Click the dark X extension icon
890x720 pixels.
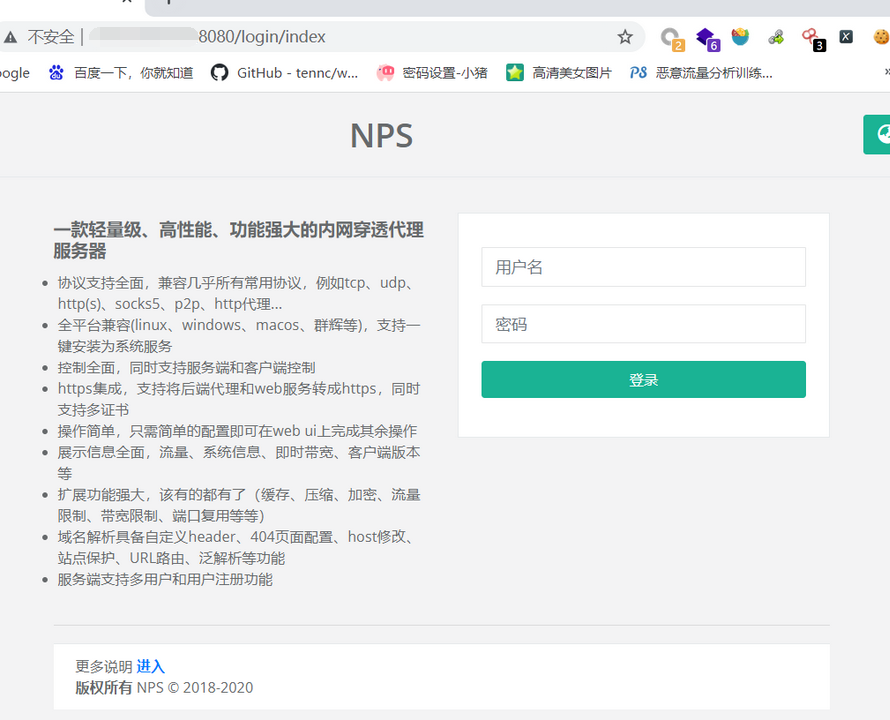pyautogui.click(x=846, y=37)
